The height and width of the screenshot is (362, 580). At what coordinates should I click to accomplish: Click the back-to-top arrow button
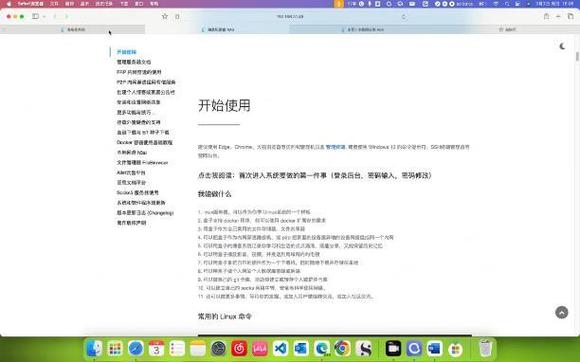[x=562, y=312]
